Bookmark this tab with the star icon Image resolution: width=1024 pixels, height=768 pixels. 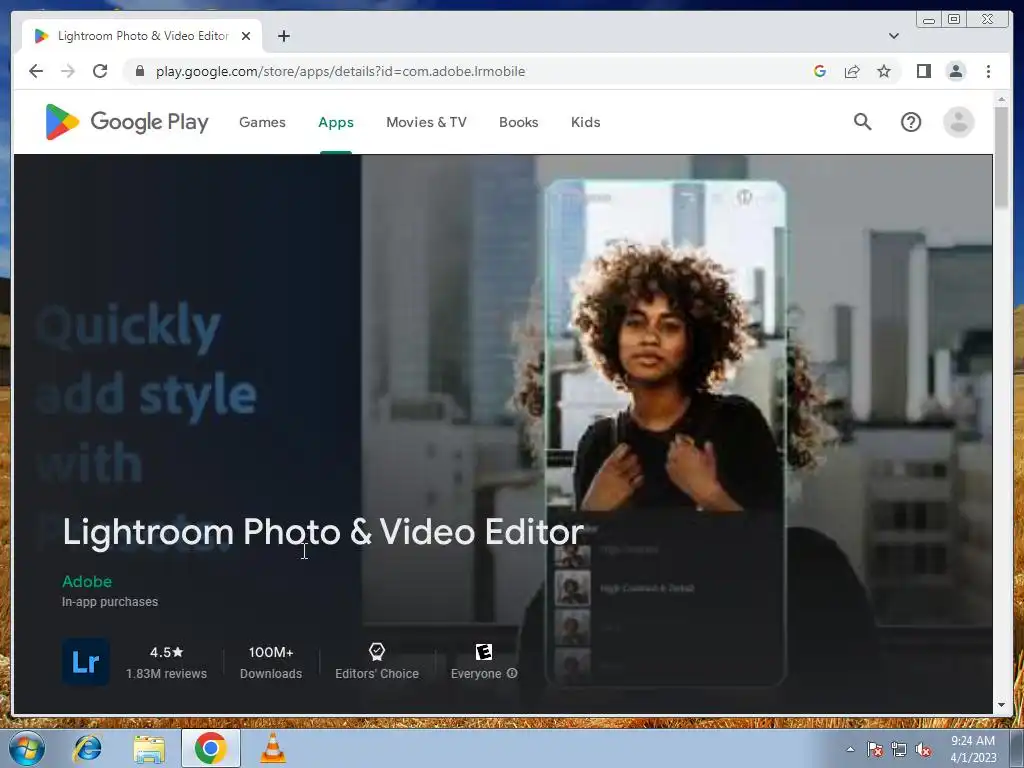pos(884,71)
